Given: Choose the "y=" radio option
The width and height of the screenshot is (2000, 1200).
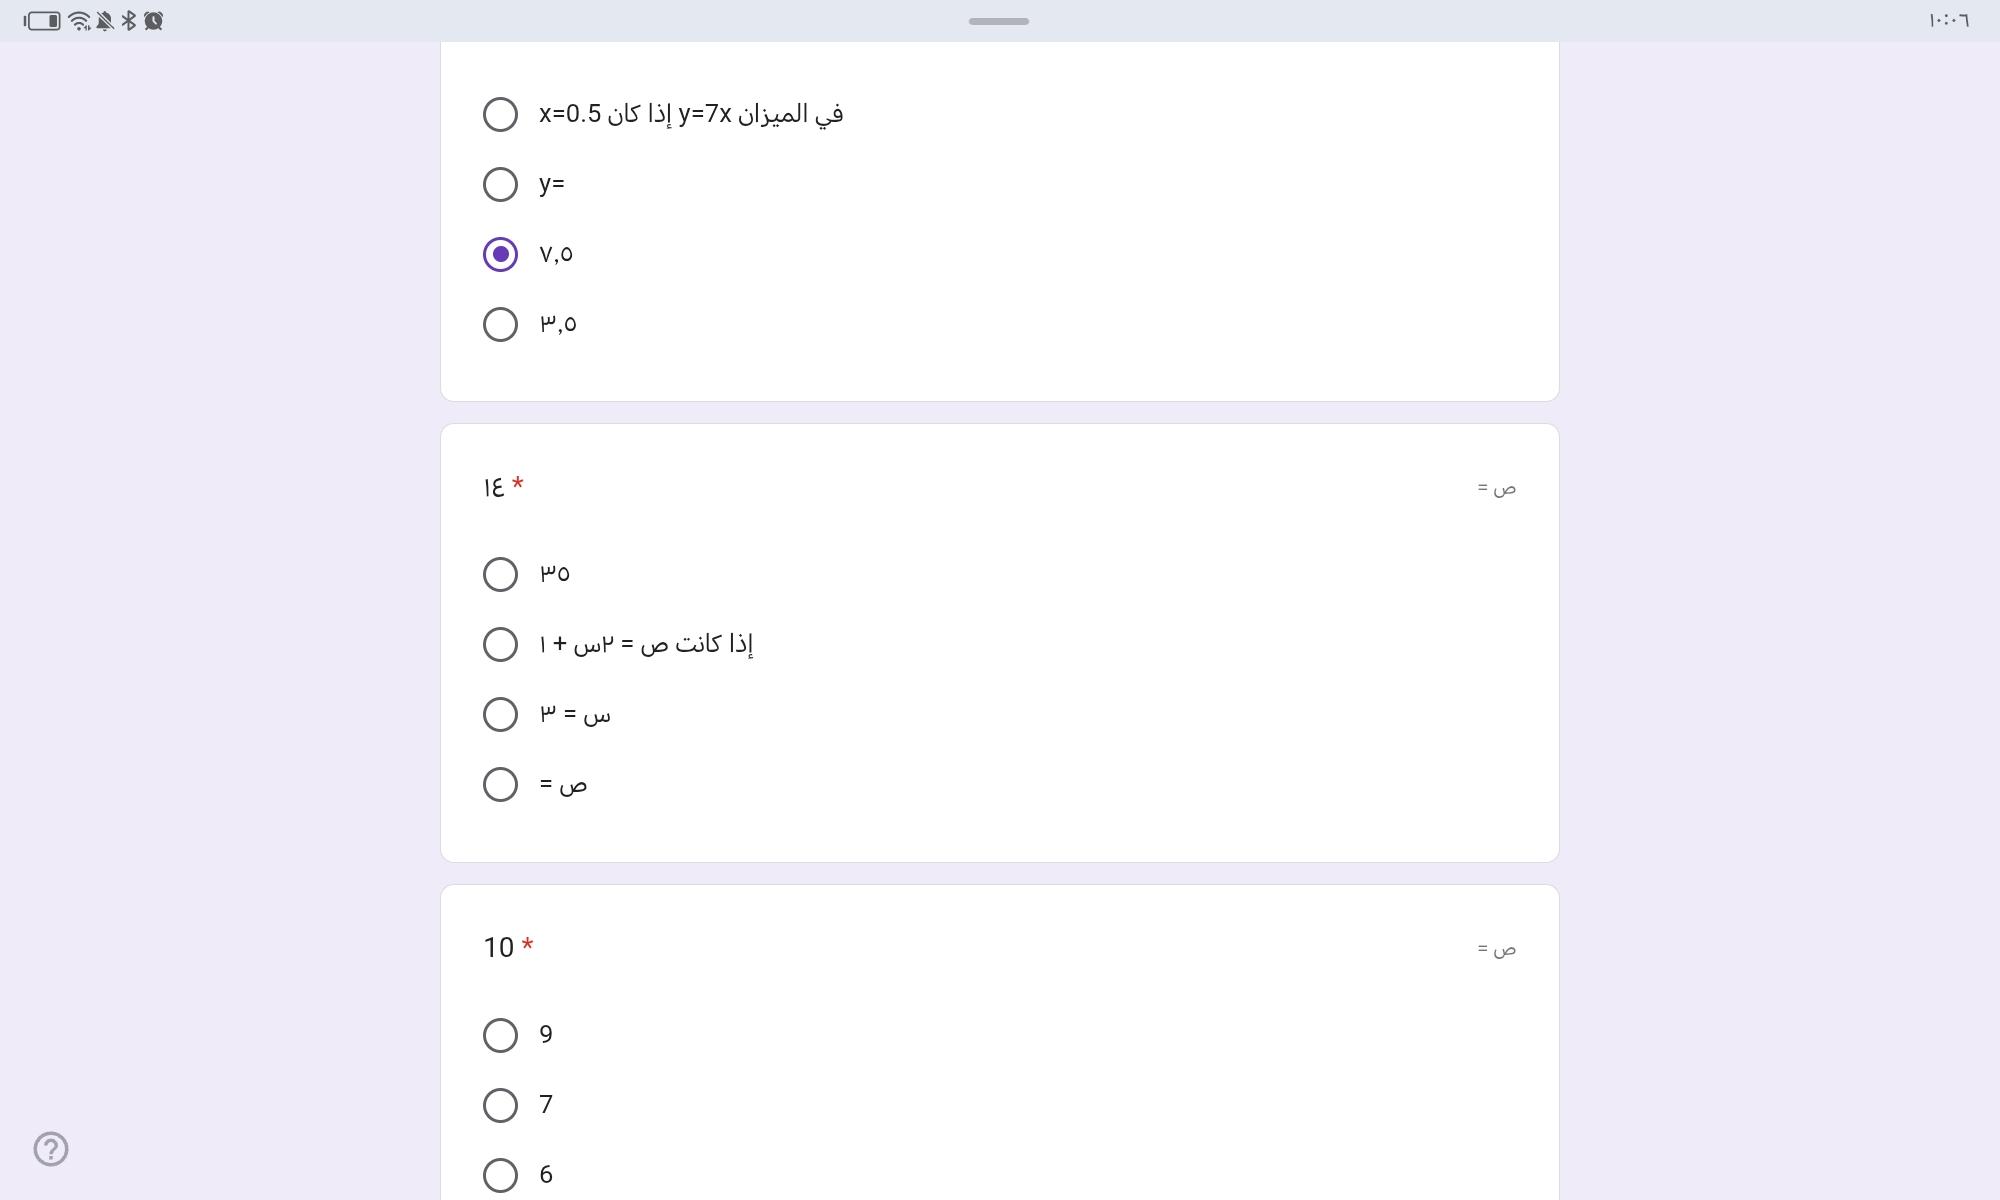Looking at the screenshot, I should pos(500,184).
